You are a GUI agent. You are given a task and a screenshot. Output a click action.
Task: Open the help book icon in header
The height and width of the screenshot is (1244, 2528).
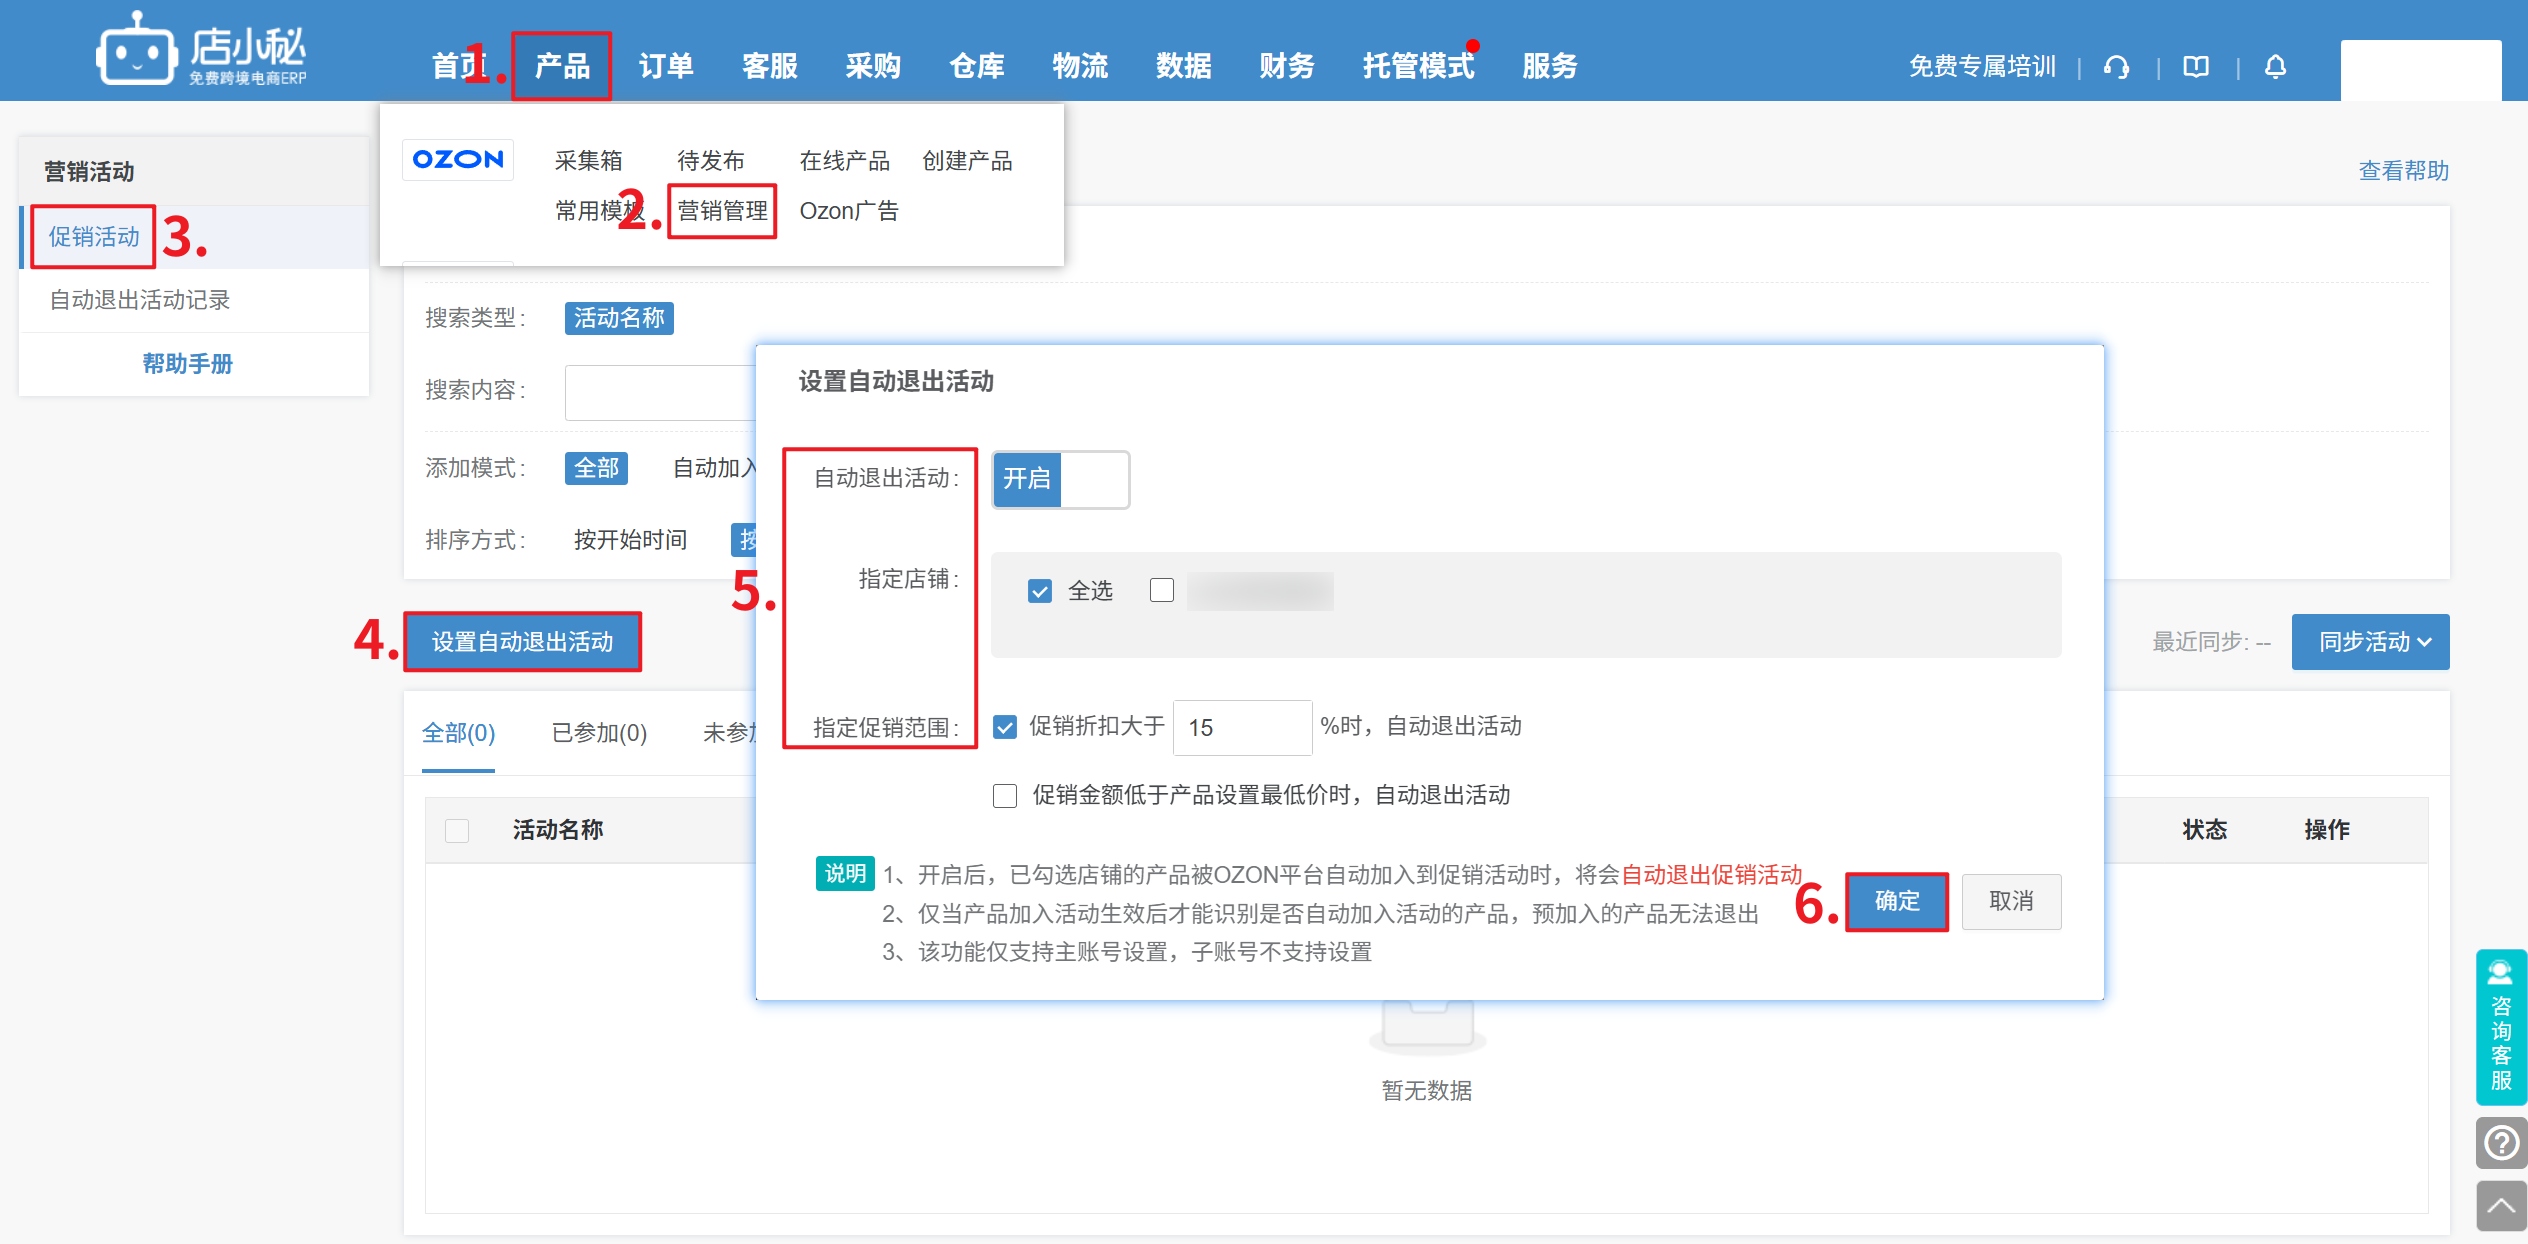(x=2196, y=67)
